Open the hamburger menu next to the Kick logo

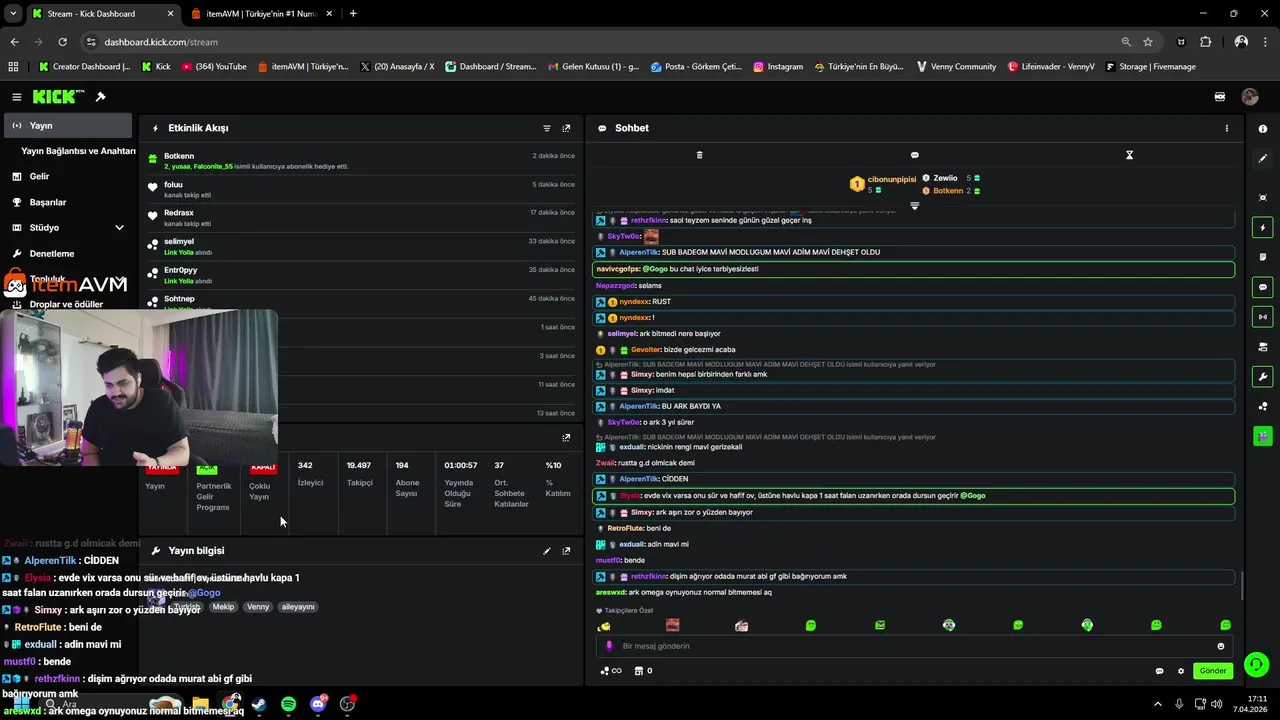[x=17, y=97]
